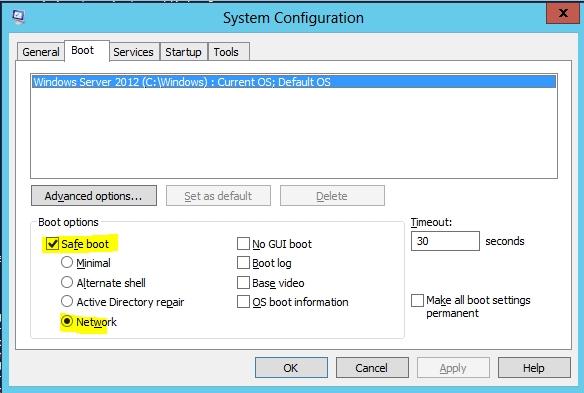
Task: Open Advanced options
Action: point(94,196)
